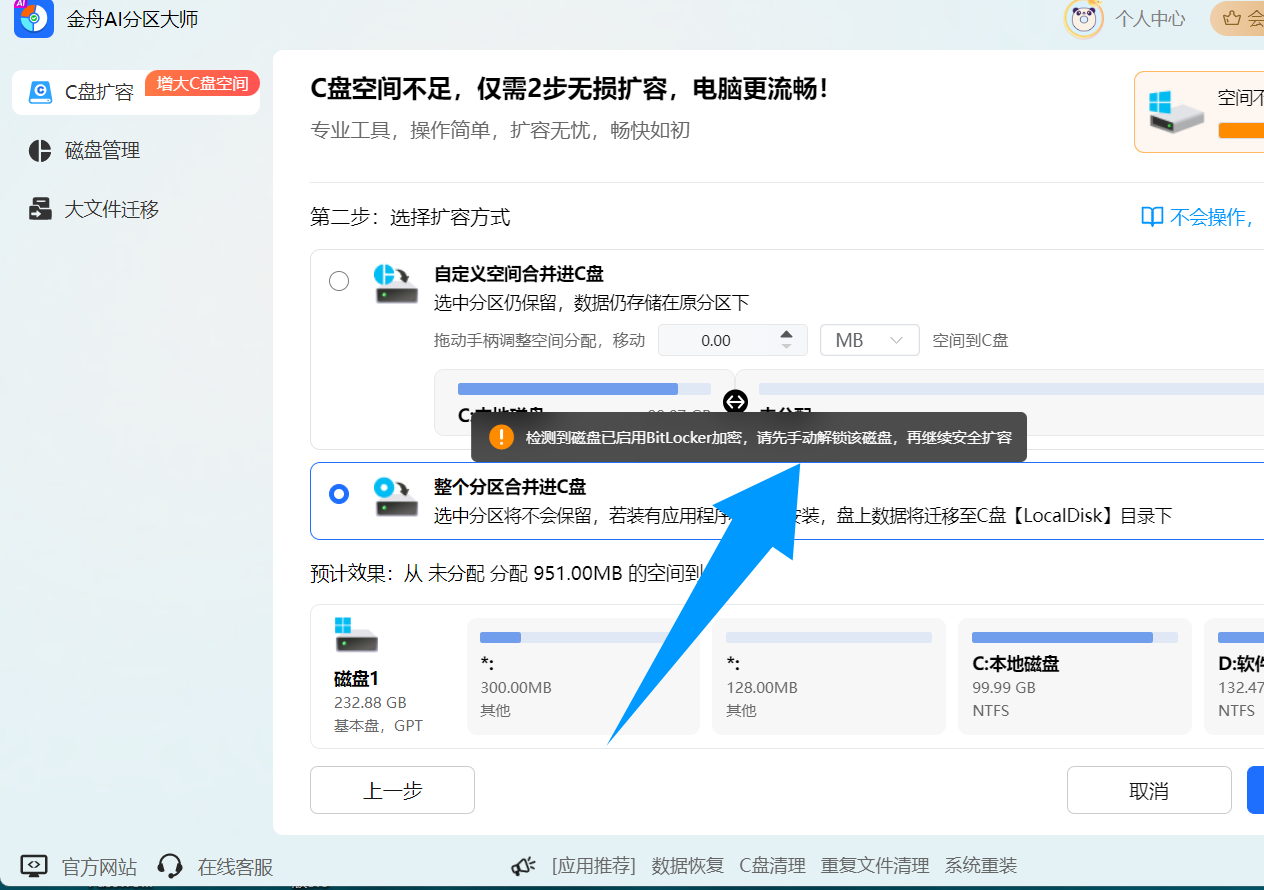Image resolution: width=1264 pixels, height=890 pixels.
Task: Click the crown membership button
Action: [x=1238, y=18]
